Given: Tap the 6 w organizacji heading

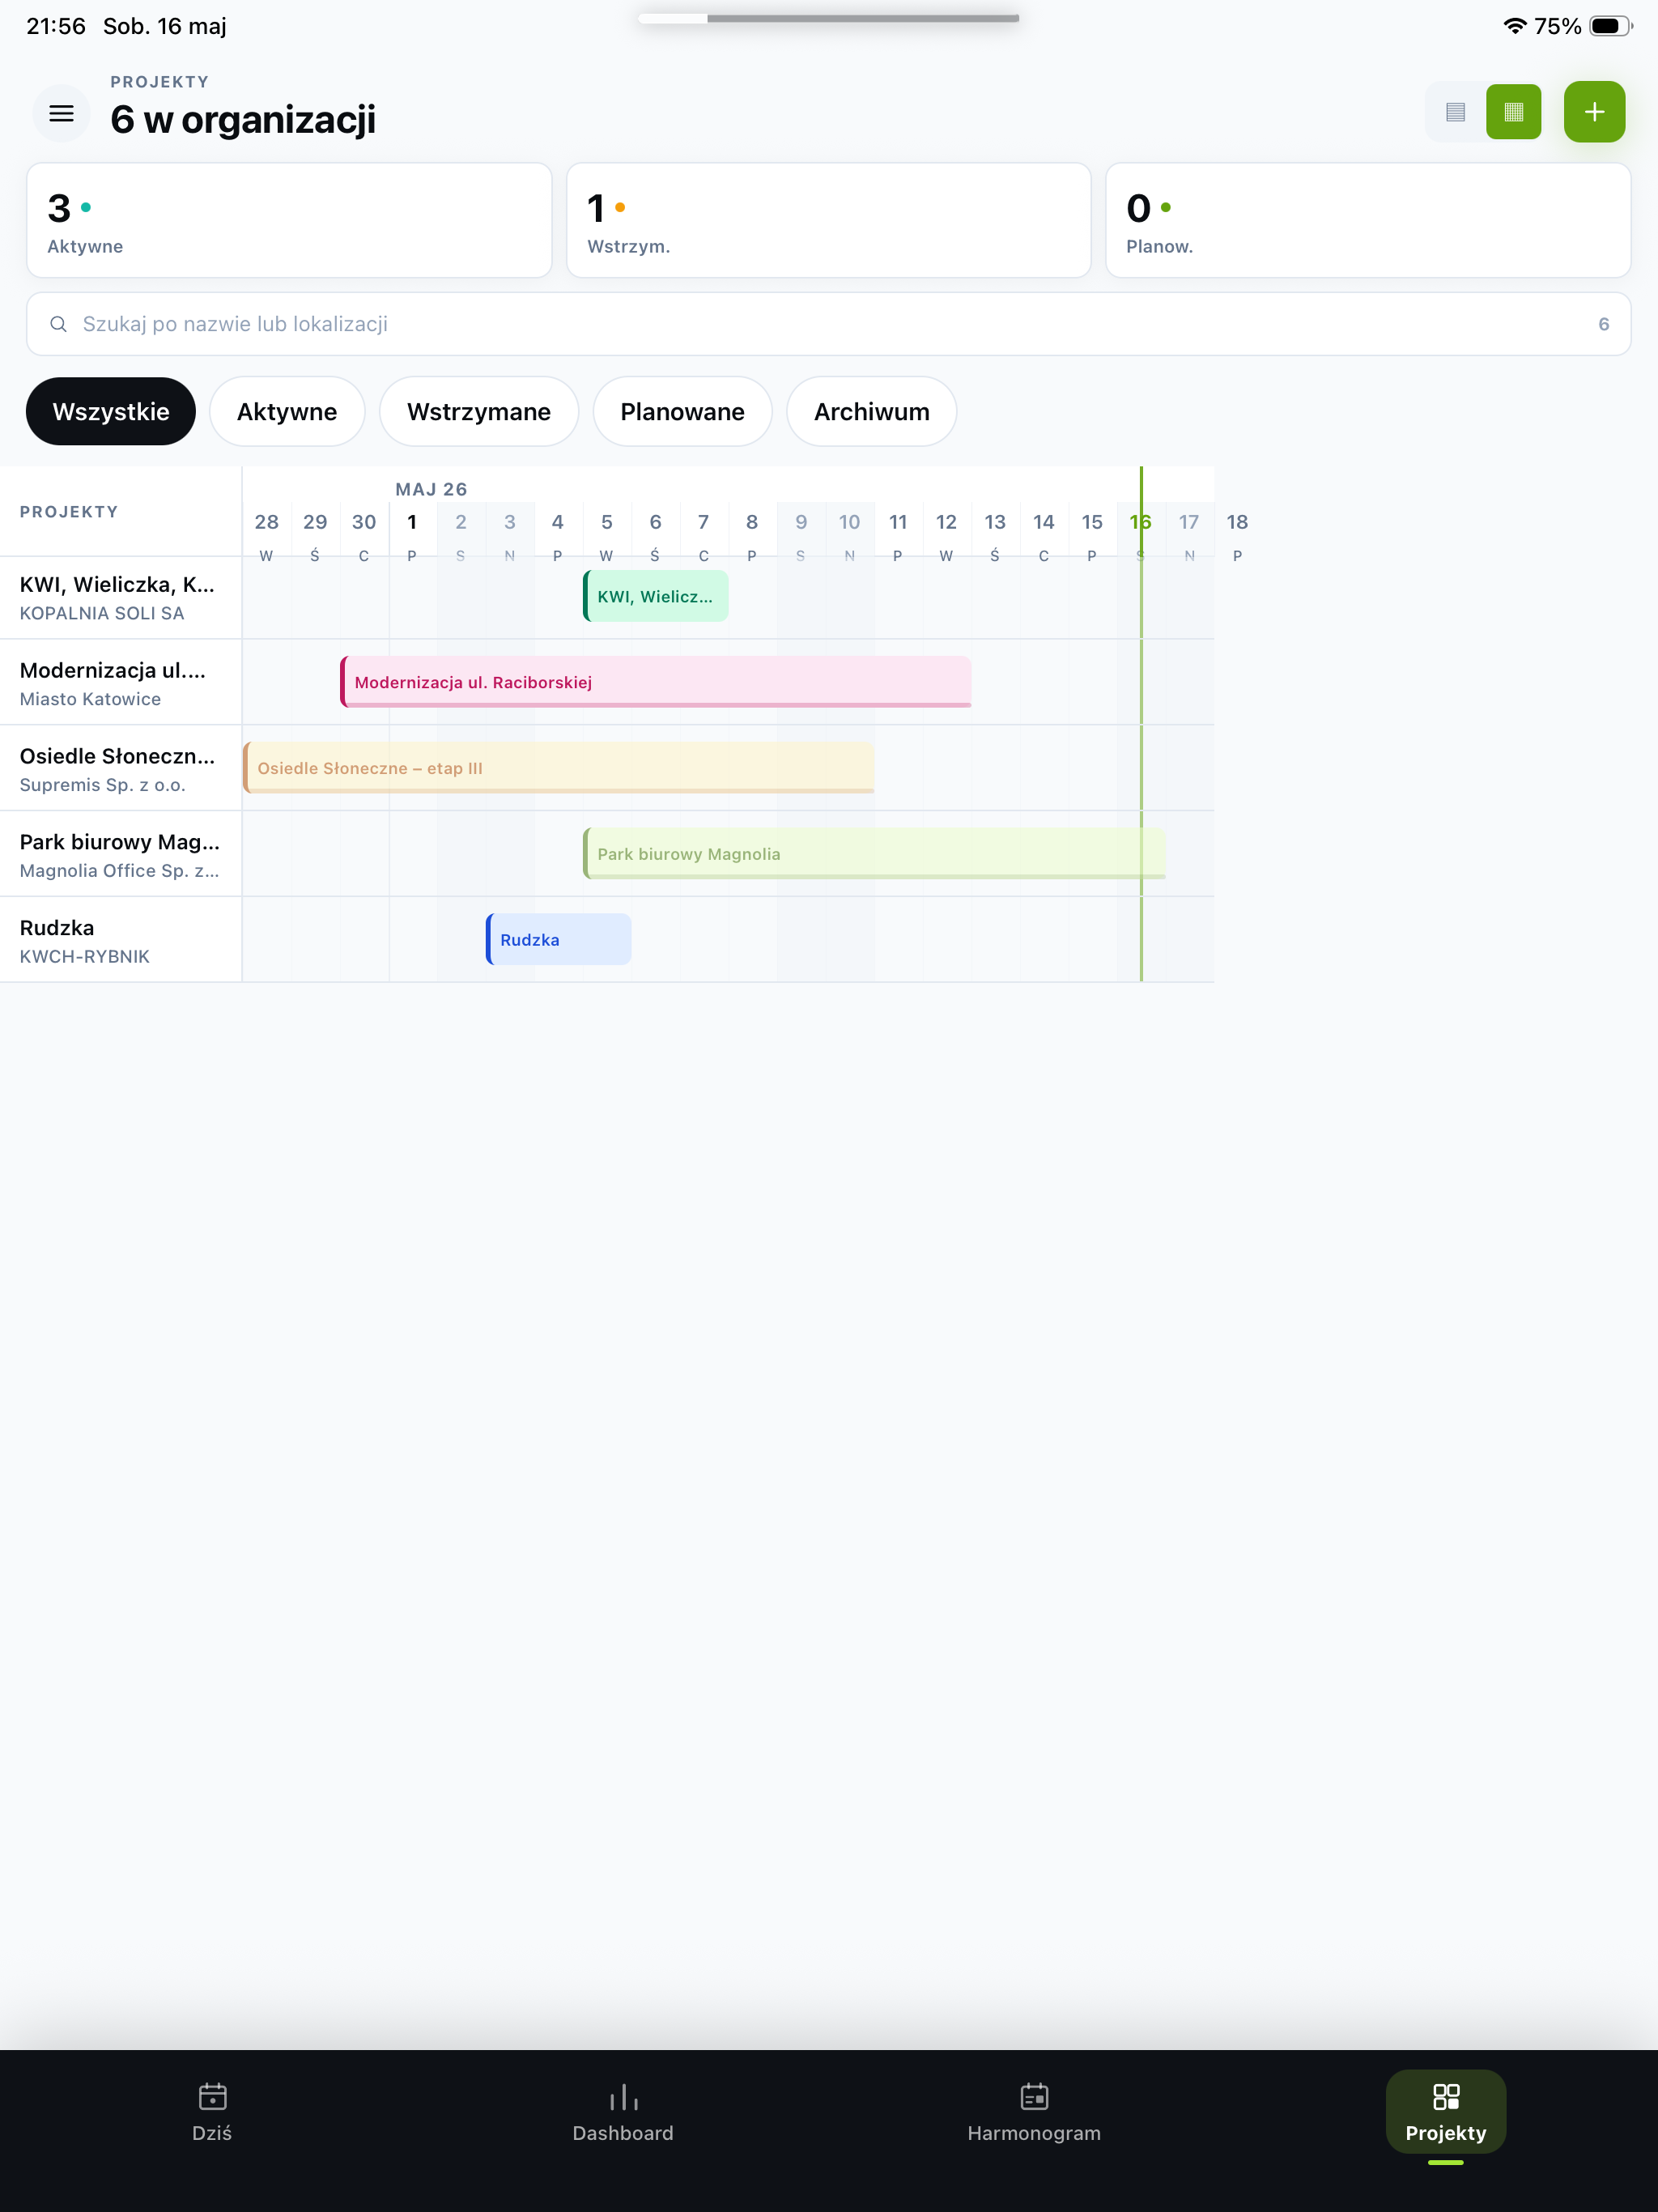Looking at the screenshot, I should click(x=243, y=120).
